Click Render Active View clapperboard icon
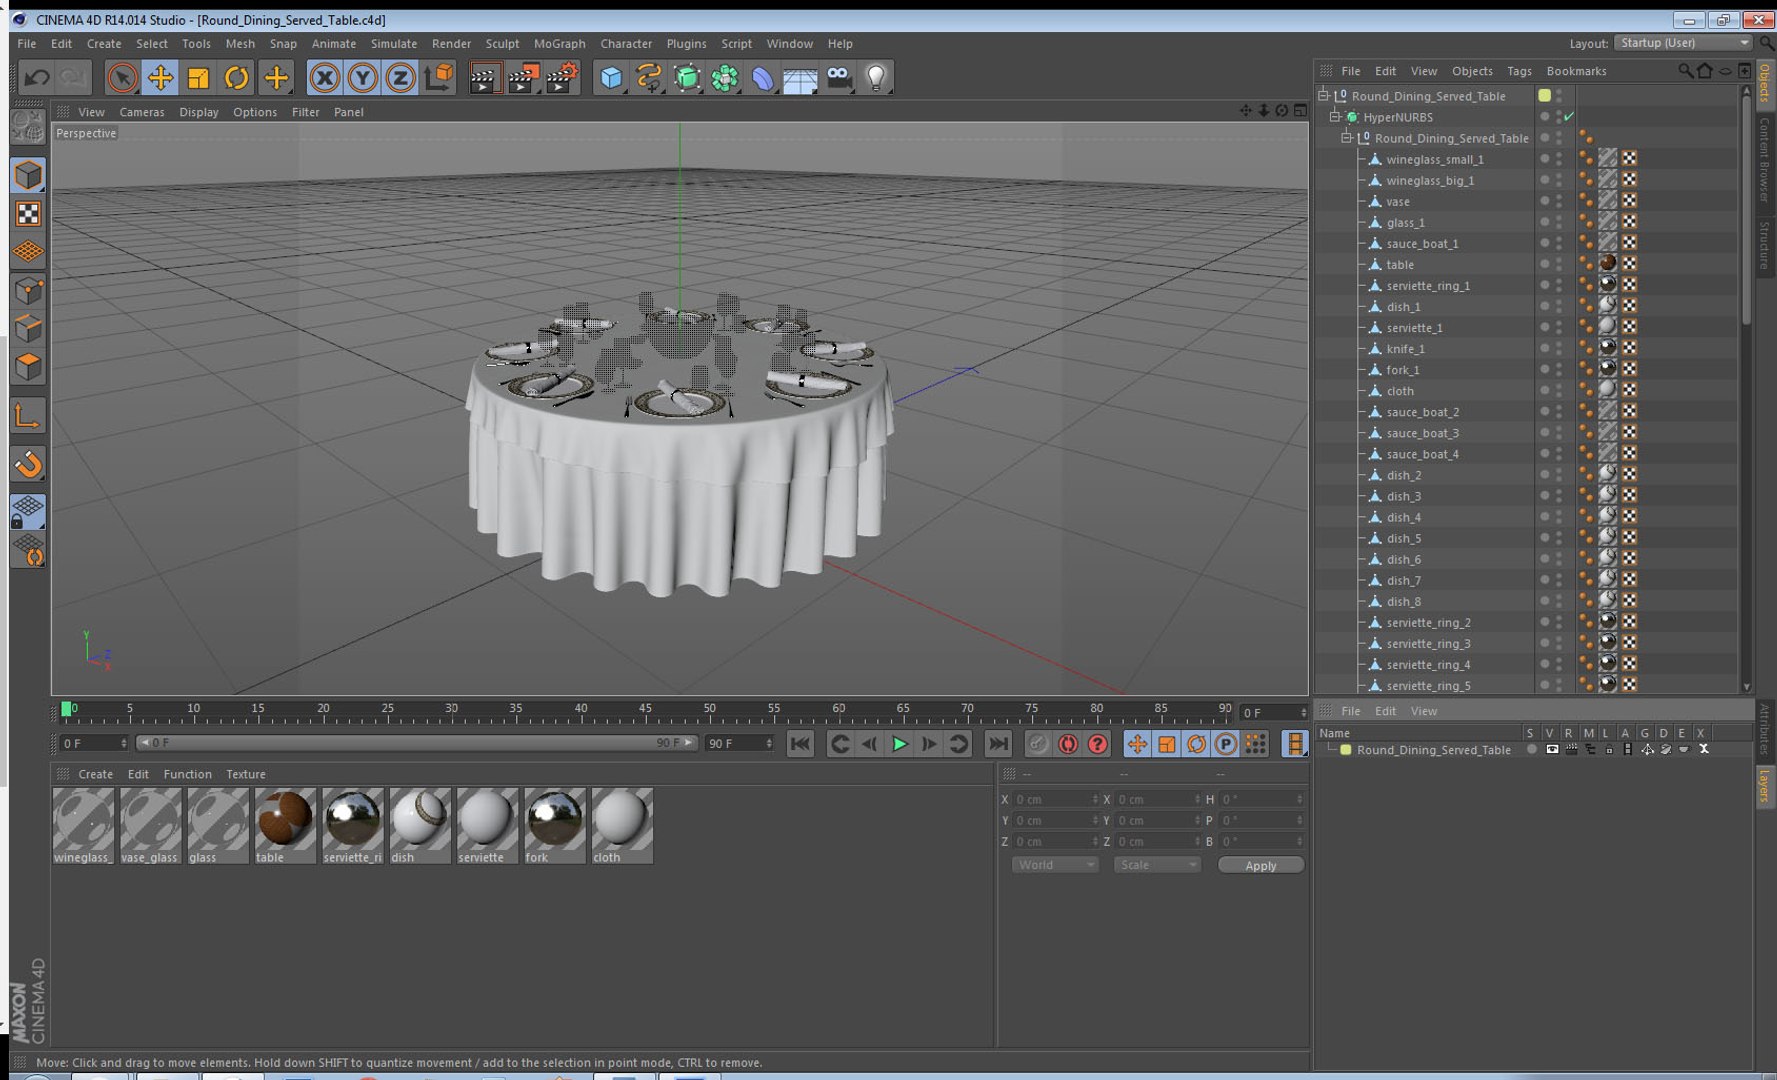 (x=485, y=77)
